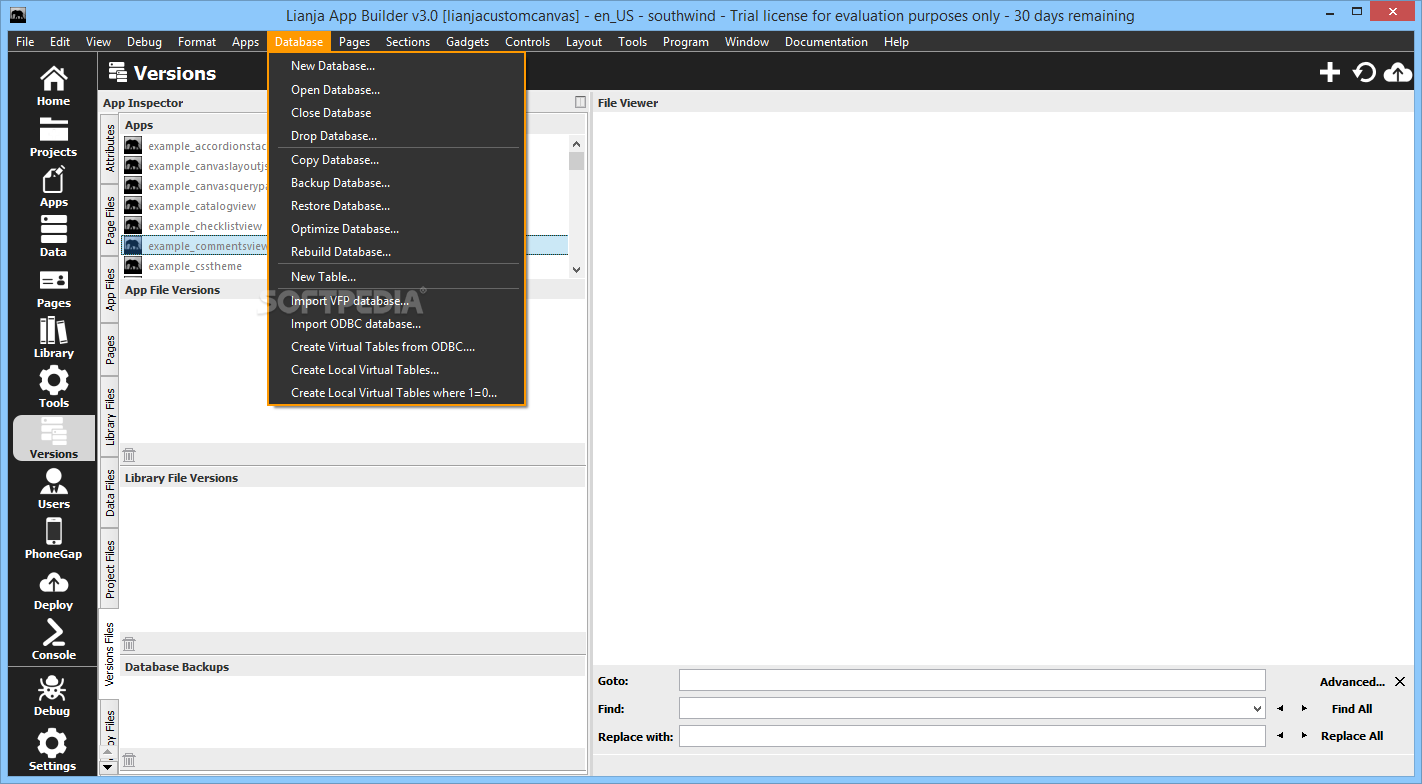This screenshot has width=1422, height=784.
Task: Open the Users workspace
Action: [x=53, y=489]
